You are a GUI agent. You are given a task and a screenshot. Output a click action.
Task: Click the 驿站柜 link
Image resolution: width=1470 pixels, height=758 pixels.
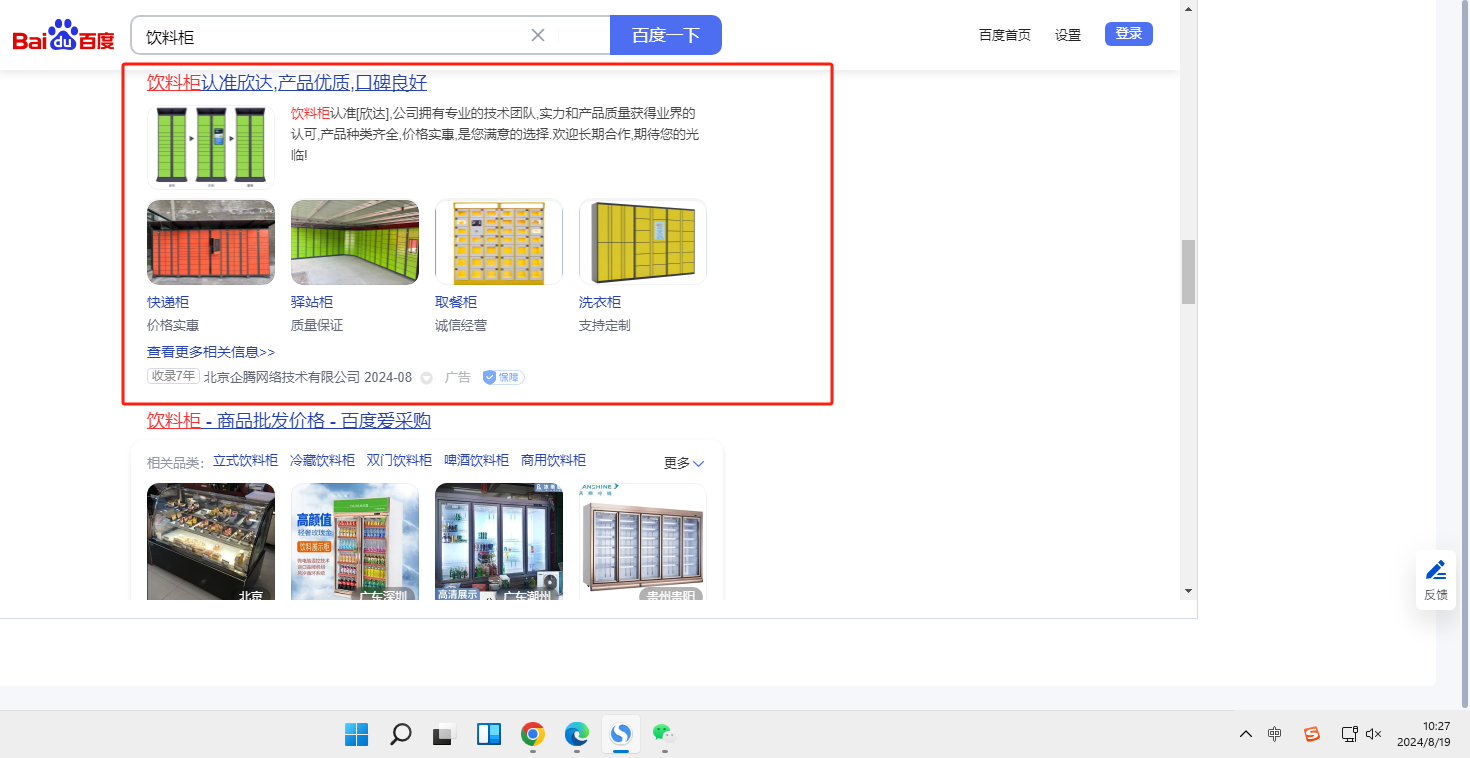click(x=312, y=302)
